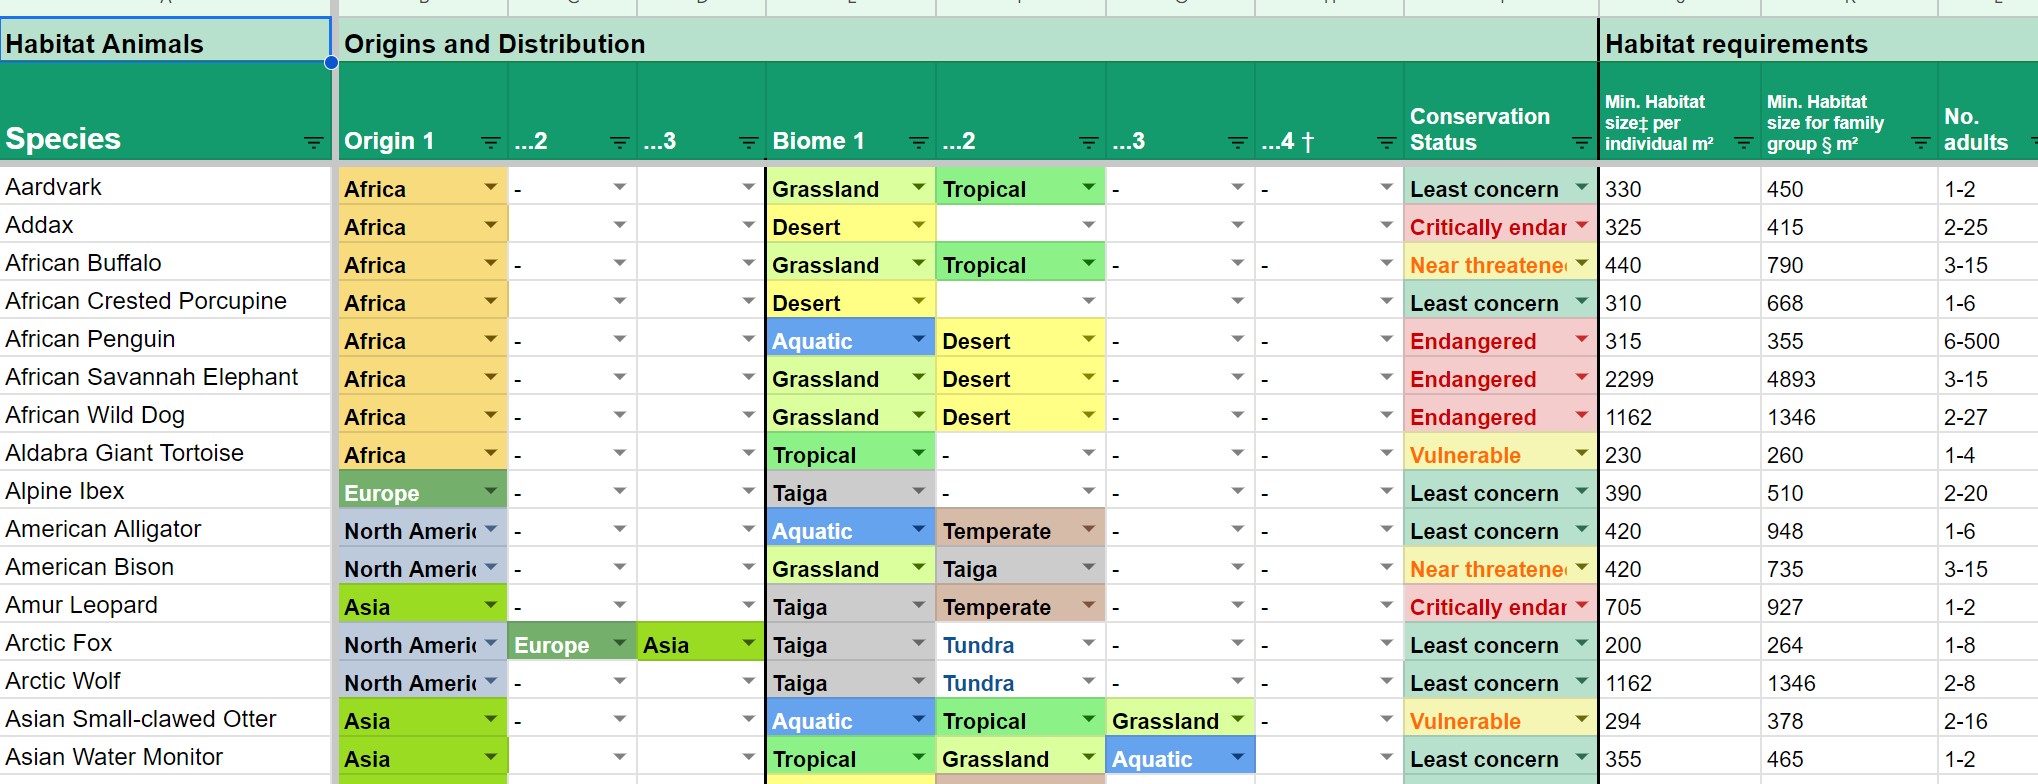Open filter on Min. Habitat size per individual
The image size is (2038, 784).
(x=1744, y=143)
